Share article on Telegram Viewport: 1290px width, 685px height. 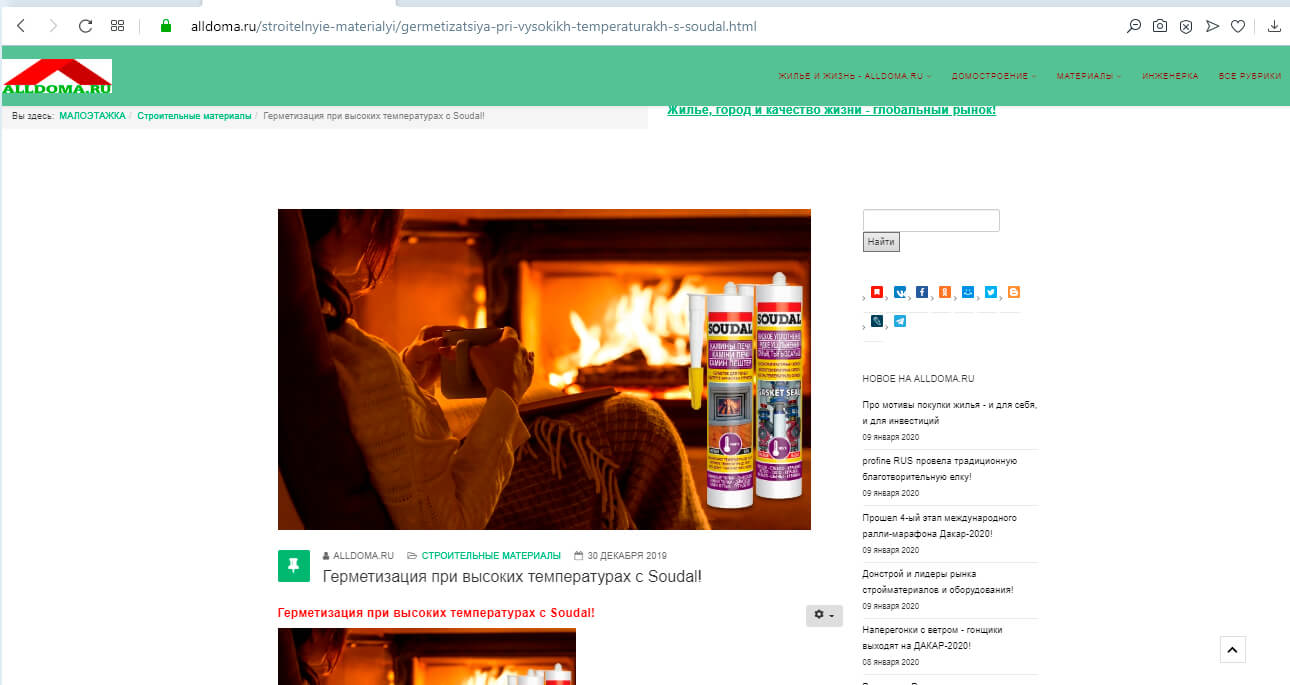point(900,321)
